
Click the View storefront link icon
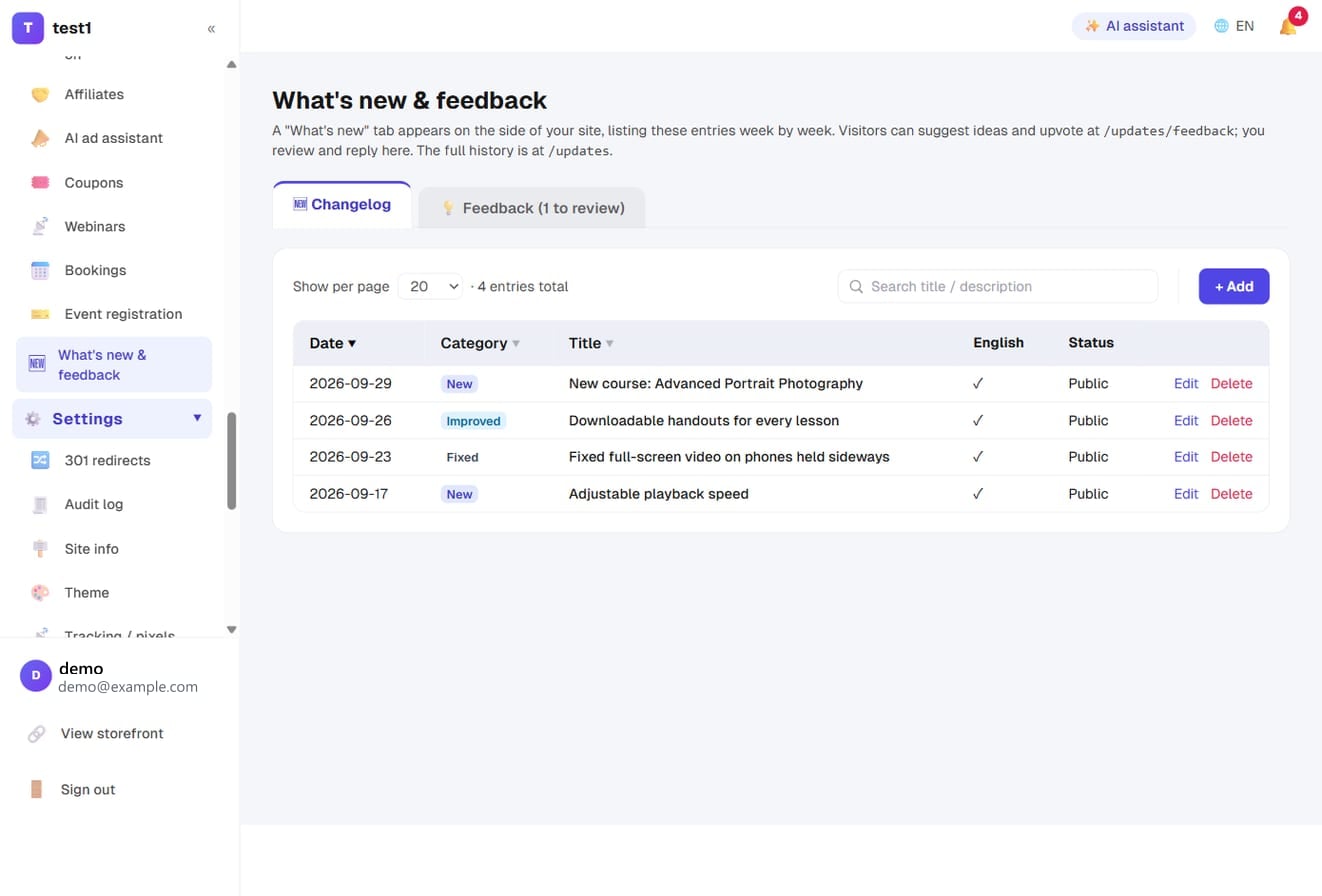[36, 734]
